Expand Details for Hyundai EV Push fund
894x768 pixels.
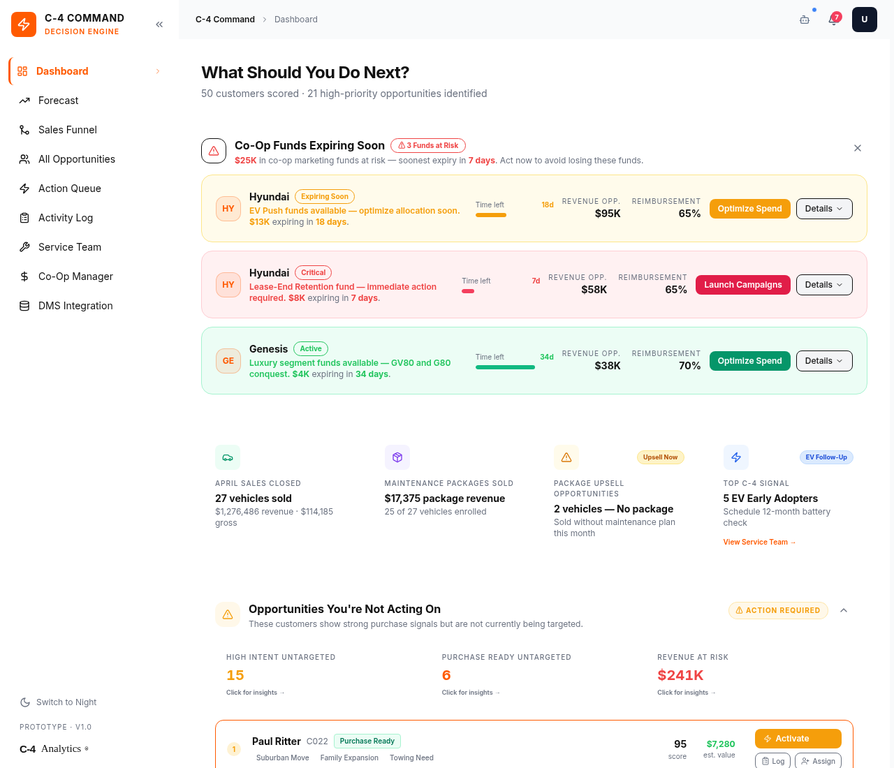point(824,209)
